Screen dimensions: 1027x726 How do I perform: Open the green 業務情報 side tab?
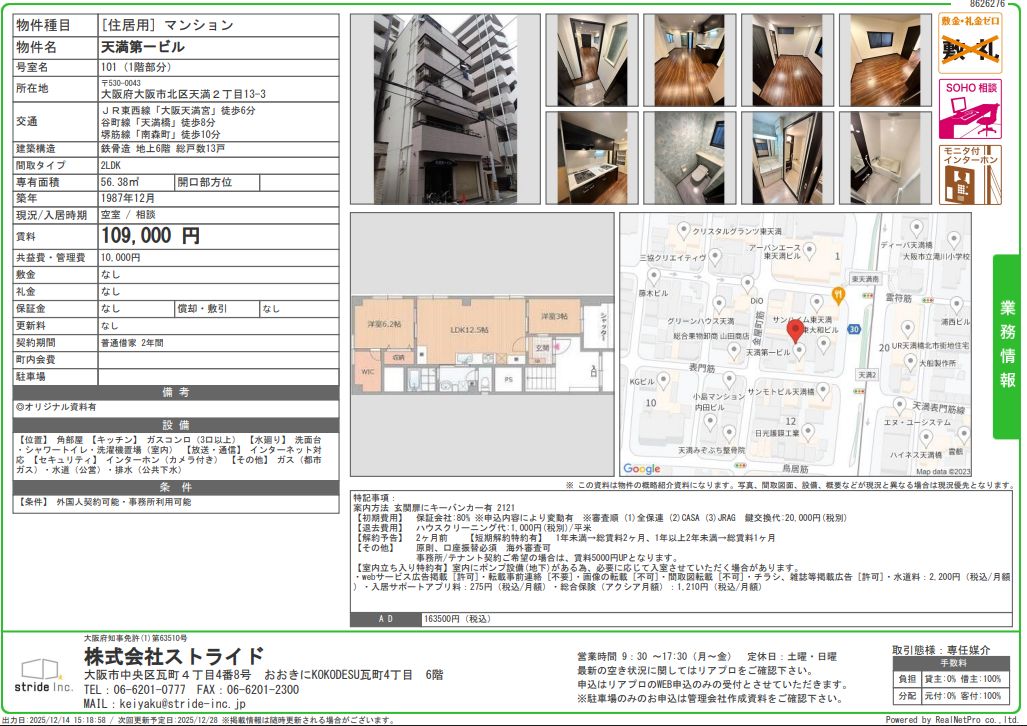coord(1008,345)
